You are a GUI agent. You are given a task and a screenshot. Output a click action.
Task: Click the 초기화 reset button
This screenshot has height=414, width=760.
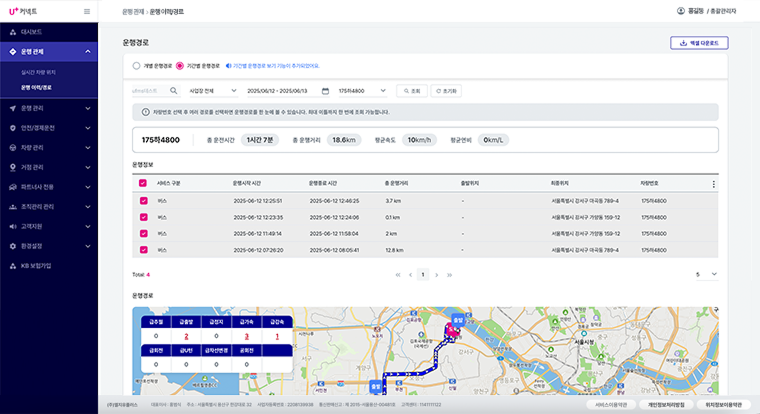[446, 91]
